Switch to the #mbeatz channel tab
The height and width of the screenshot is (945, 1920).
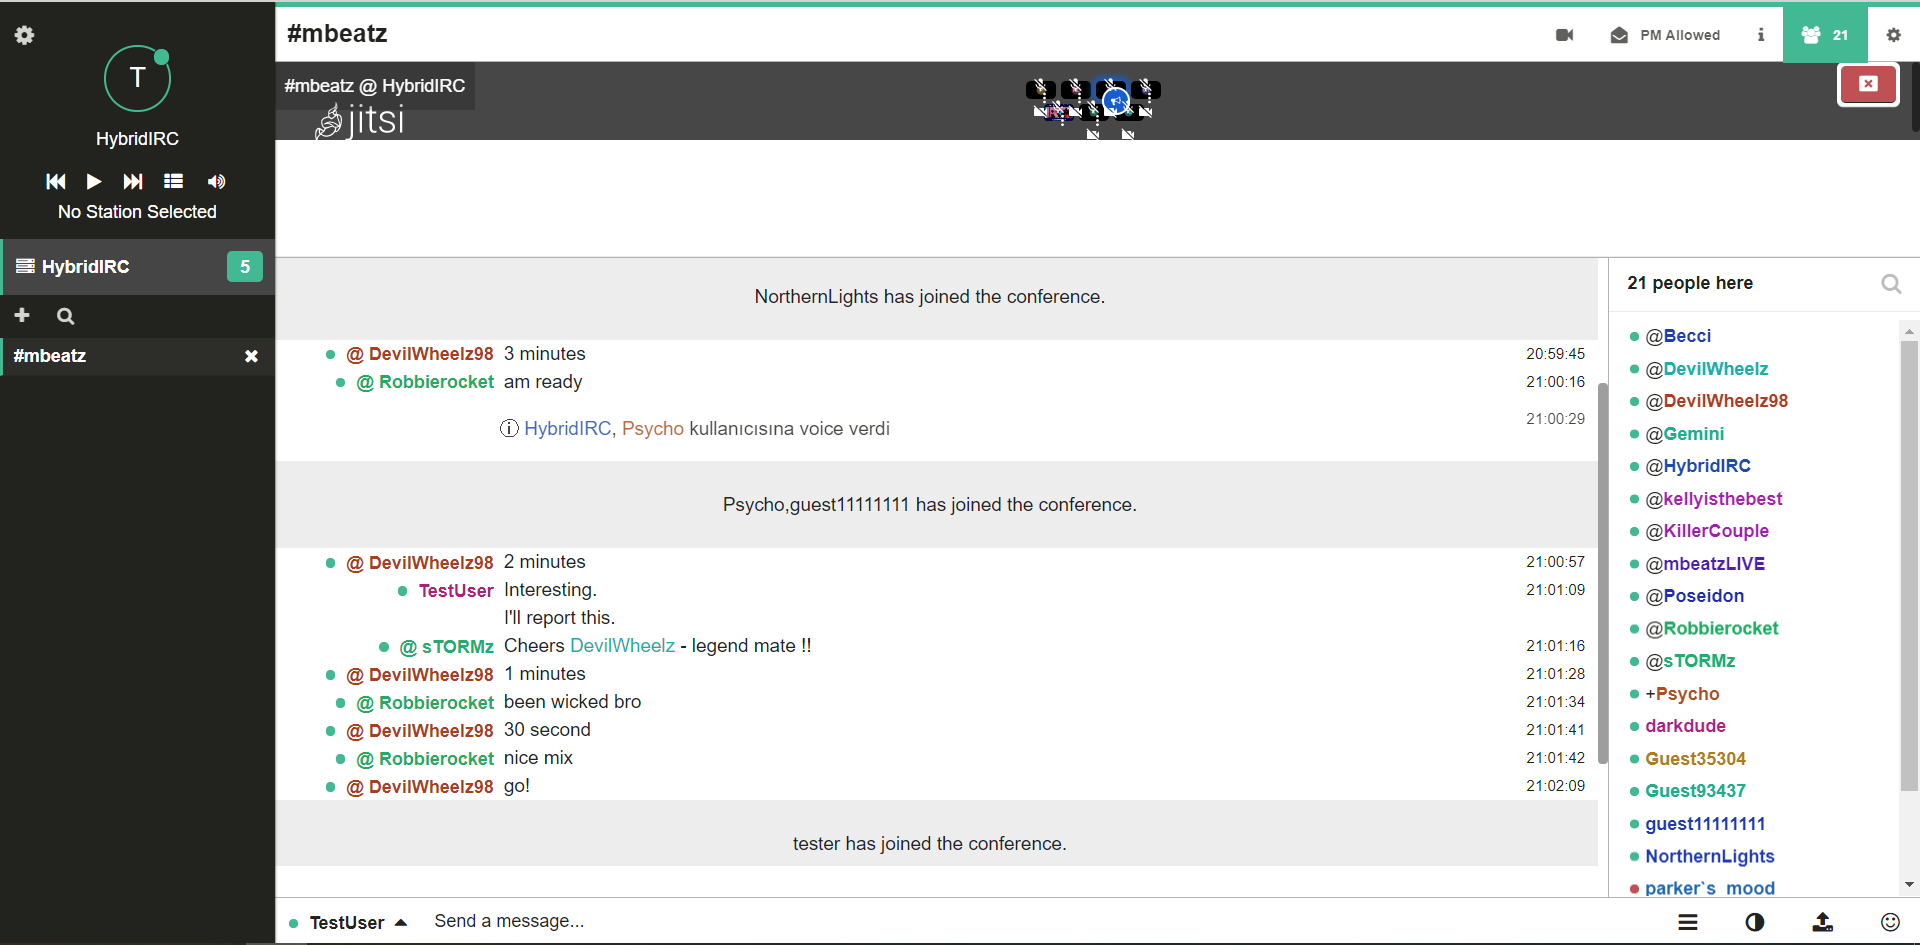click(x=120, y=356)
